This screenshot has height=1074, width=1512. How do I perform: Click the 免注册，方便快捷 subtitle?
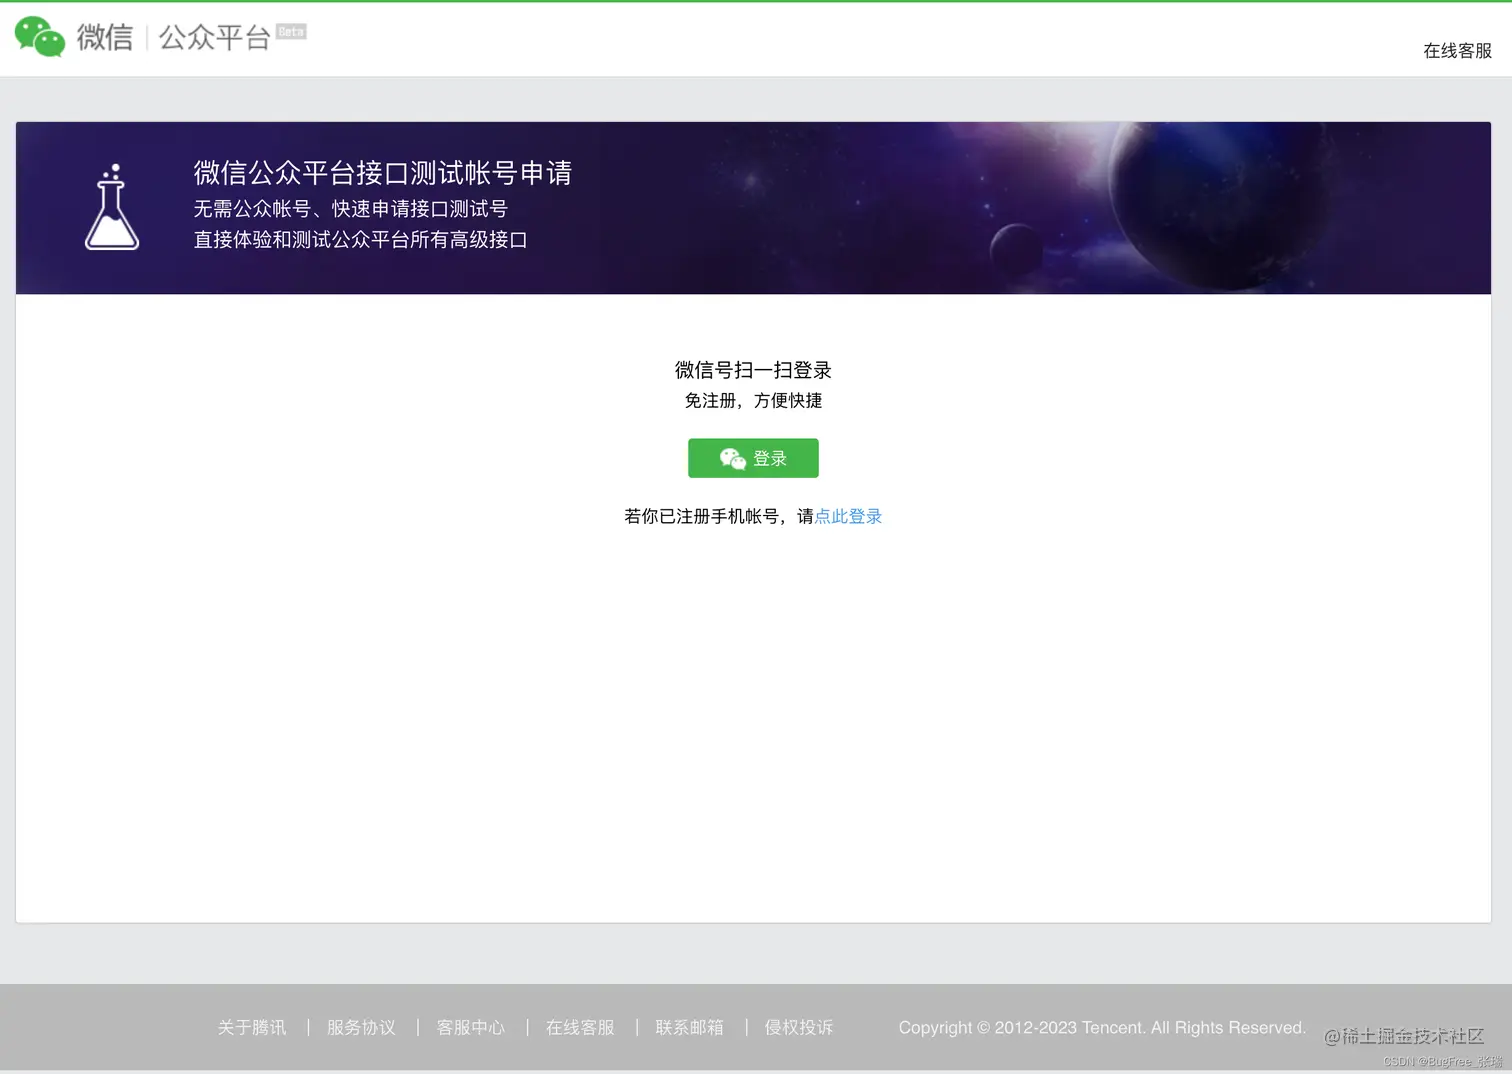pos(752,401)
